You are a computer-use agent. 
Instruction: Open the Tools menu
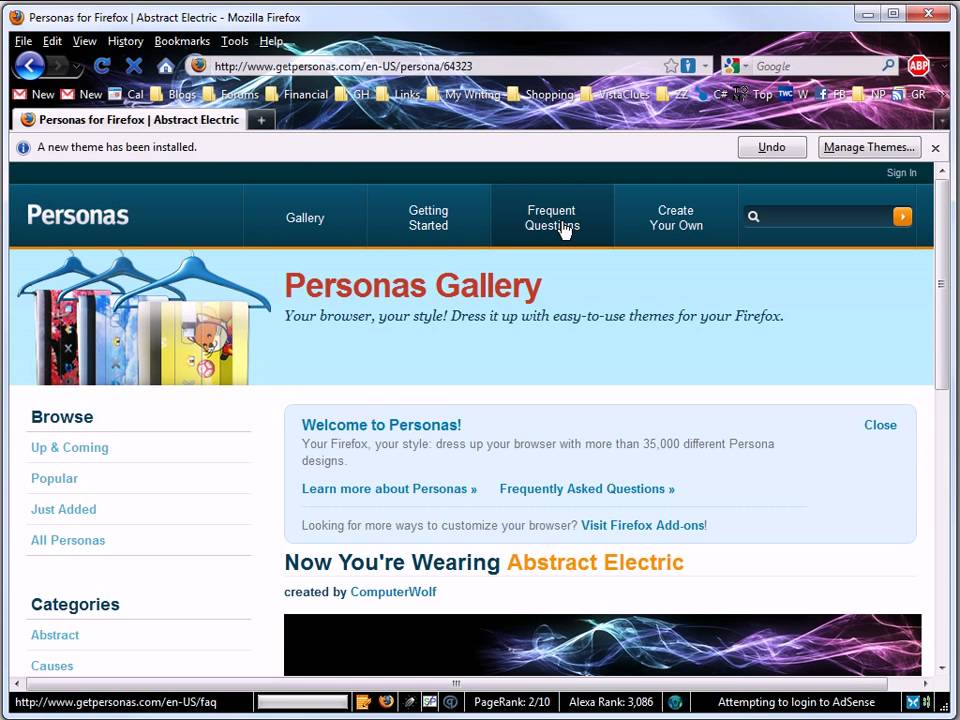pyautogui.click(x=234, y=41)
